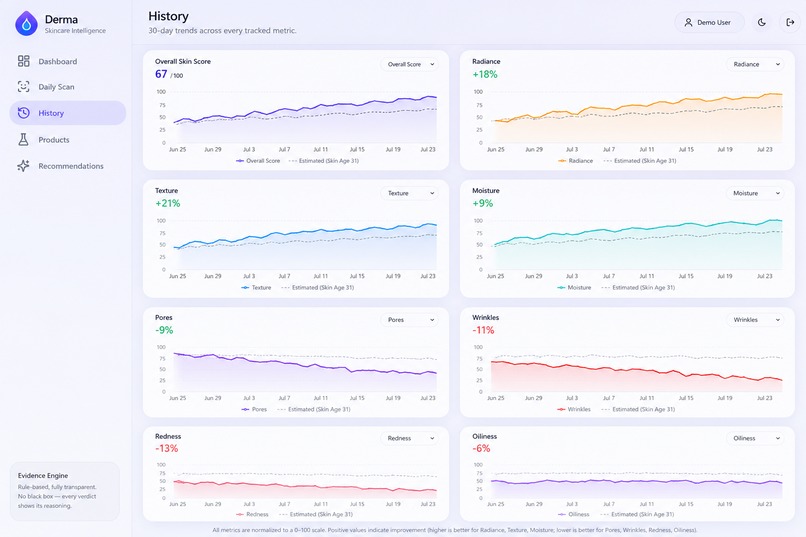Toggle Estimated series in Texture chart legend

coord(318,288)
